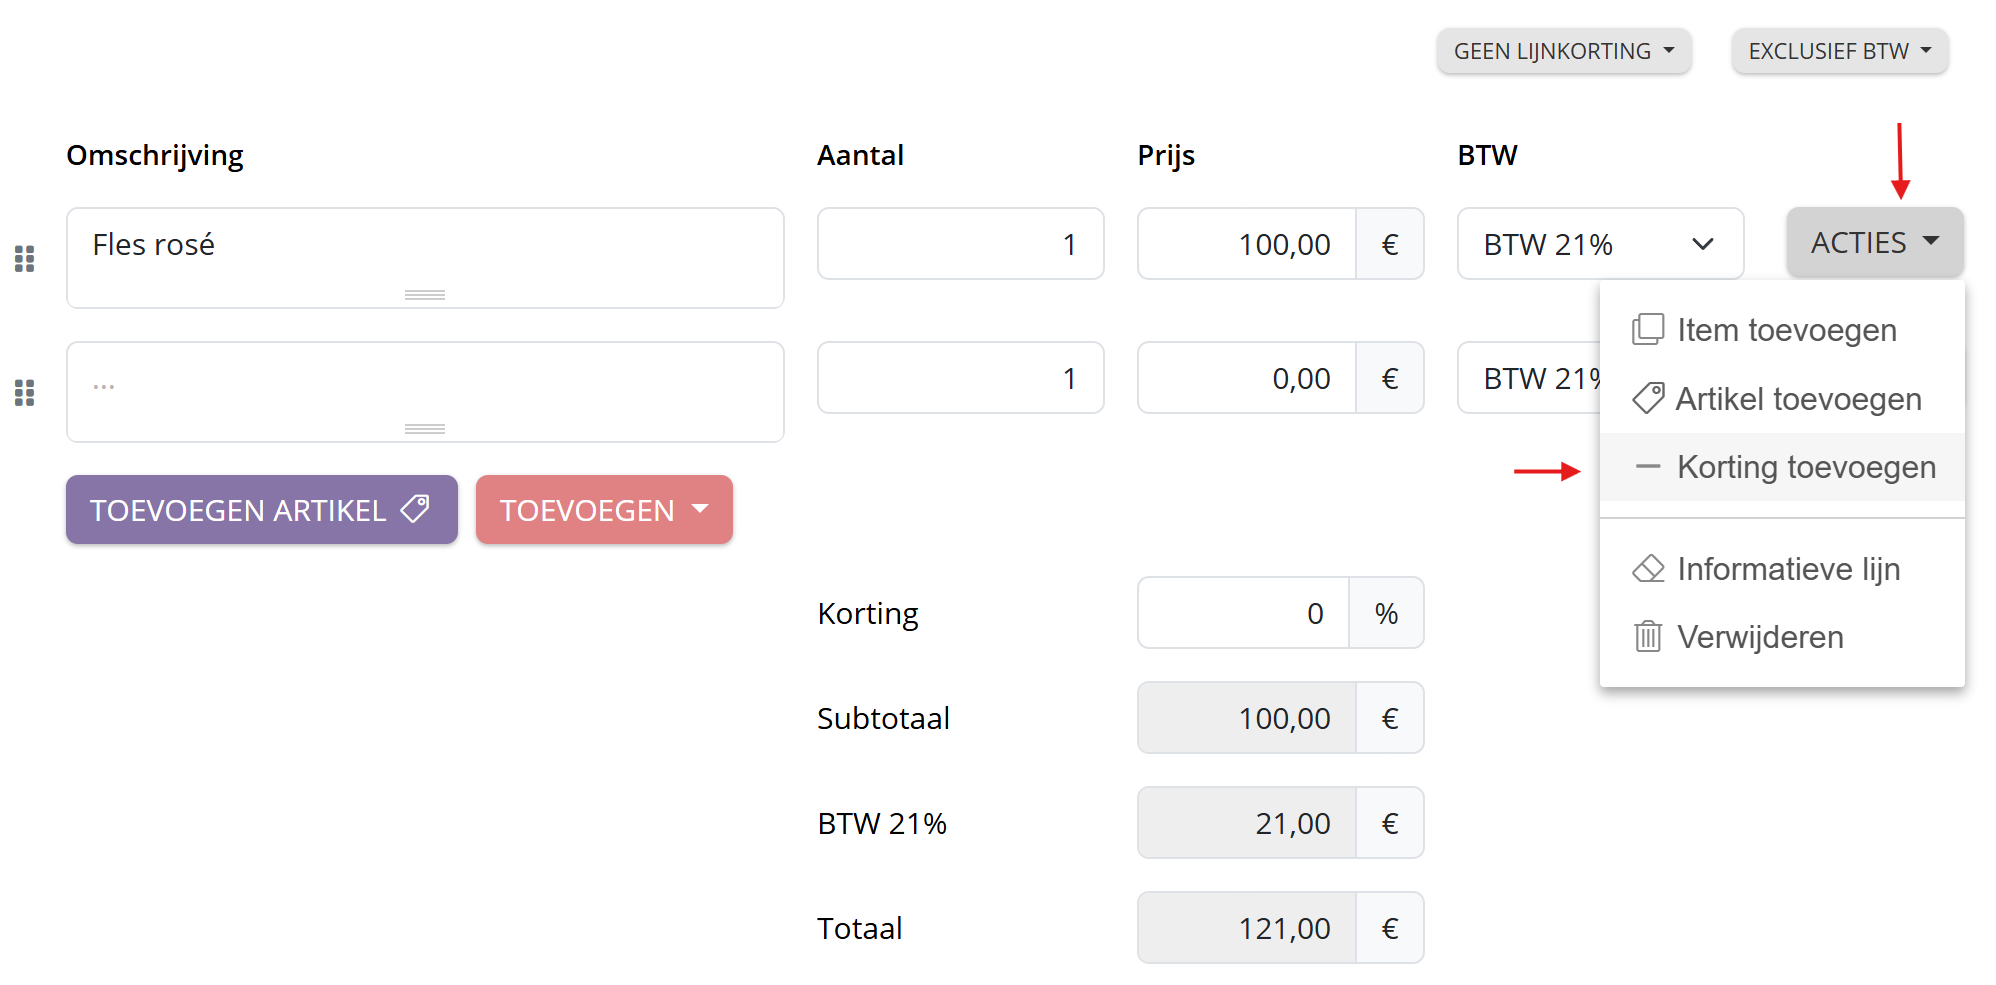The height and width of the screenshot is (985, 1996).
Task: Click the Prijs field showing 100,00
Action: tap(1247, 244)
